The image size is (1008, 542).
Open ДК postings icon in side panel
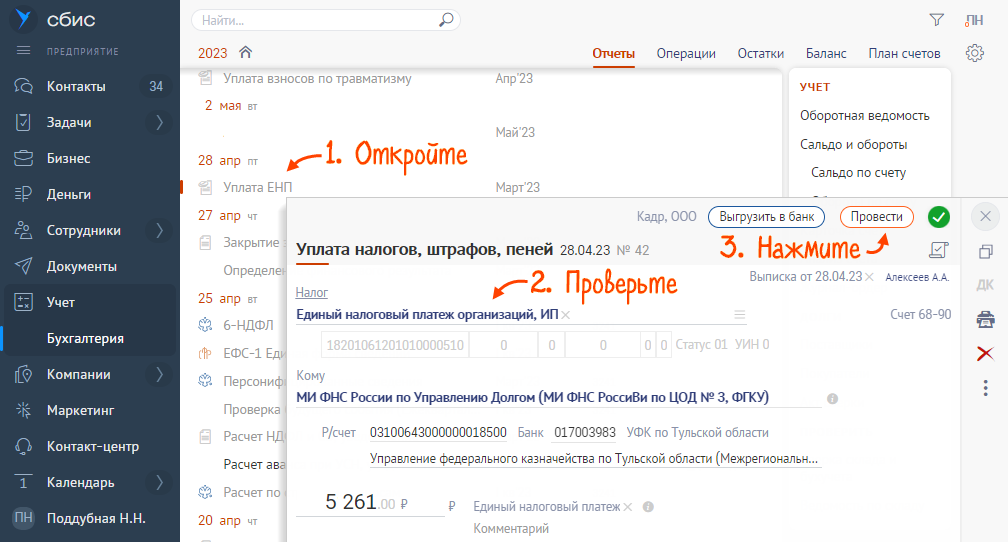[985, 285]
